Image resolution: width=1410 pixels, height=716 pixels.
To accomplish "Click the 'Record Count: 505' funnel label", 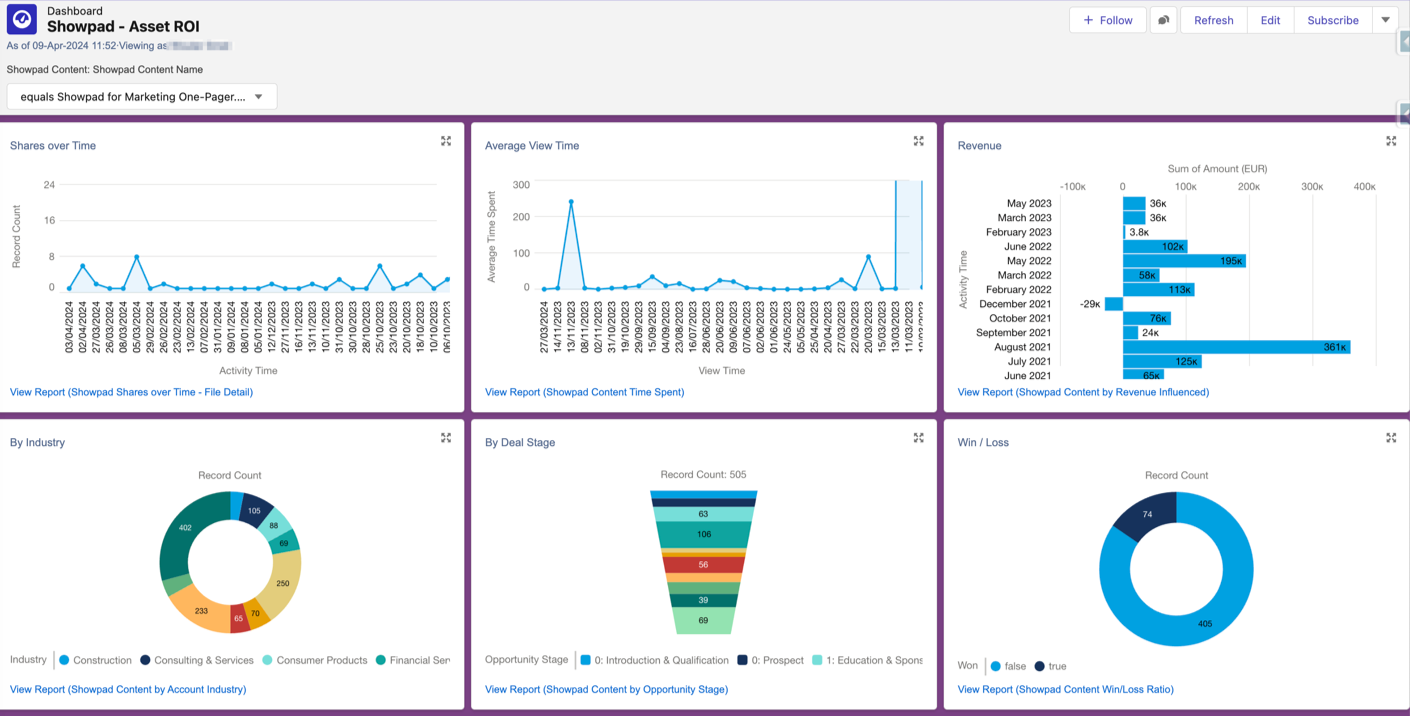I will [704, 475].
